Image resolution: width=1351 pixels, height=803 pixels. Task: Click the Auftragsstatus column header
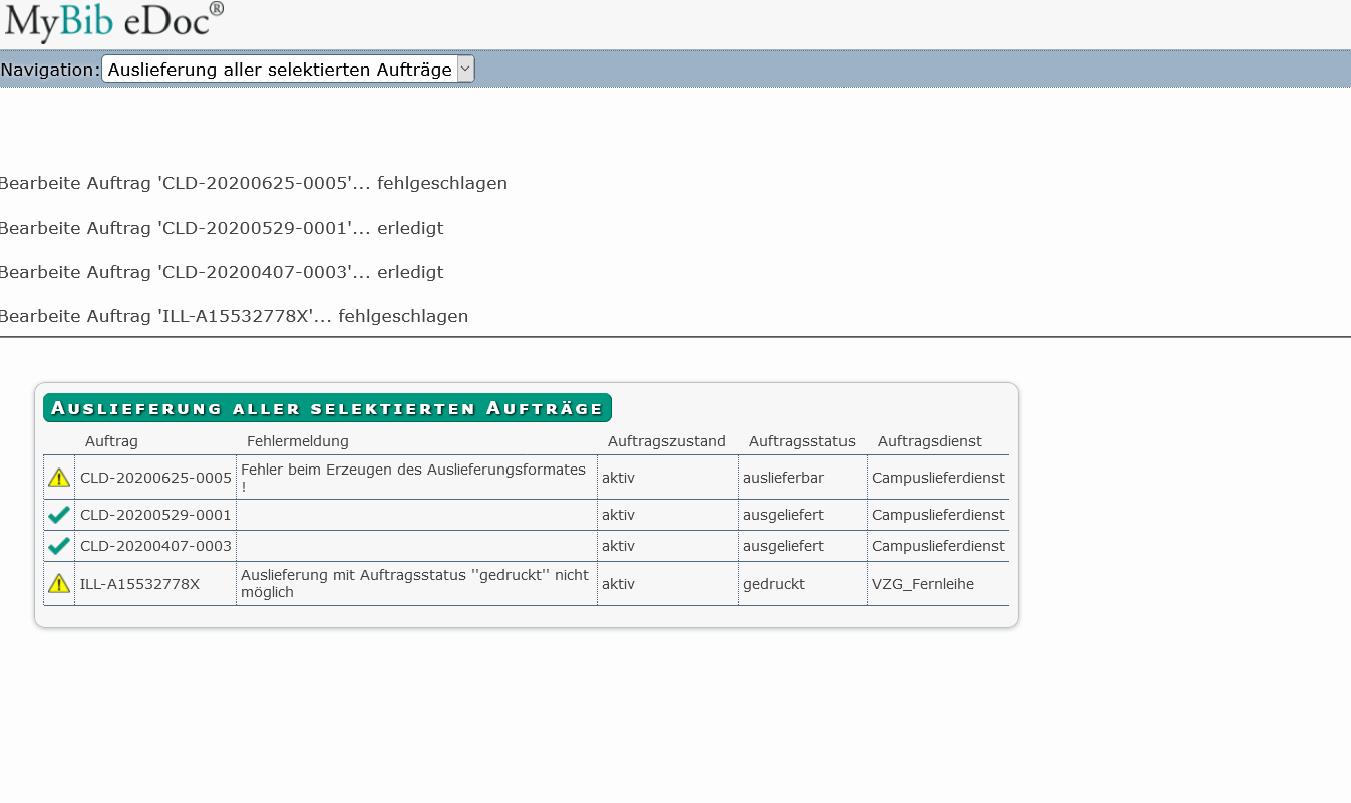(802, 441)
